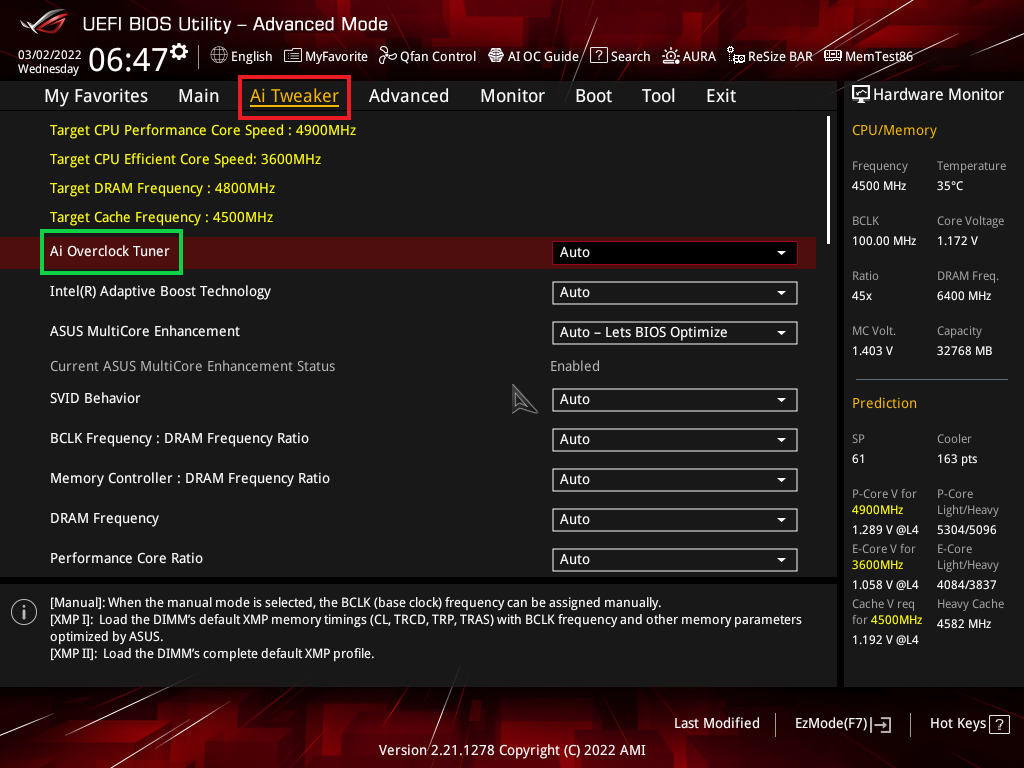Click the 1.172 V core voltage value

coord(957,241)
